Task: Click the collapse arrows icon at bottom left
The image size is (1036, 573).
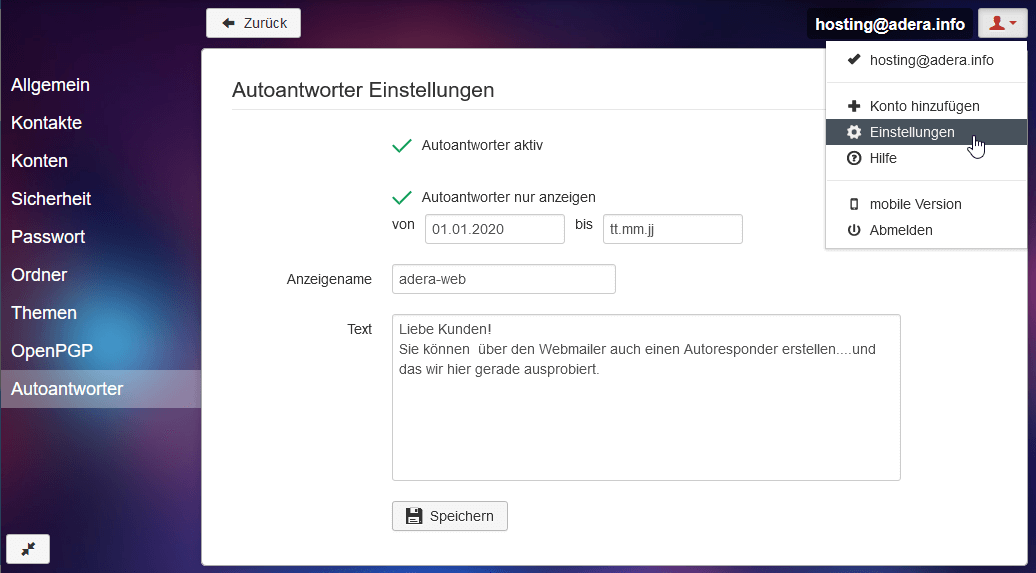Action: pos(28,549)
